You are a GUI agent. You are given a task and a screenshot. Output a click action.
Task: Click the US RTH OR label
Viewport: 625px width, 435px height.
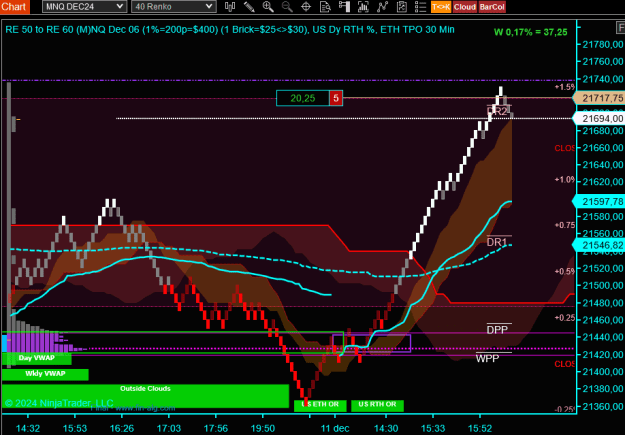(377, 405)
